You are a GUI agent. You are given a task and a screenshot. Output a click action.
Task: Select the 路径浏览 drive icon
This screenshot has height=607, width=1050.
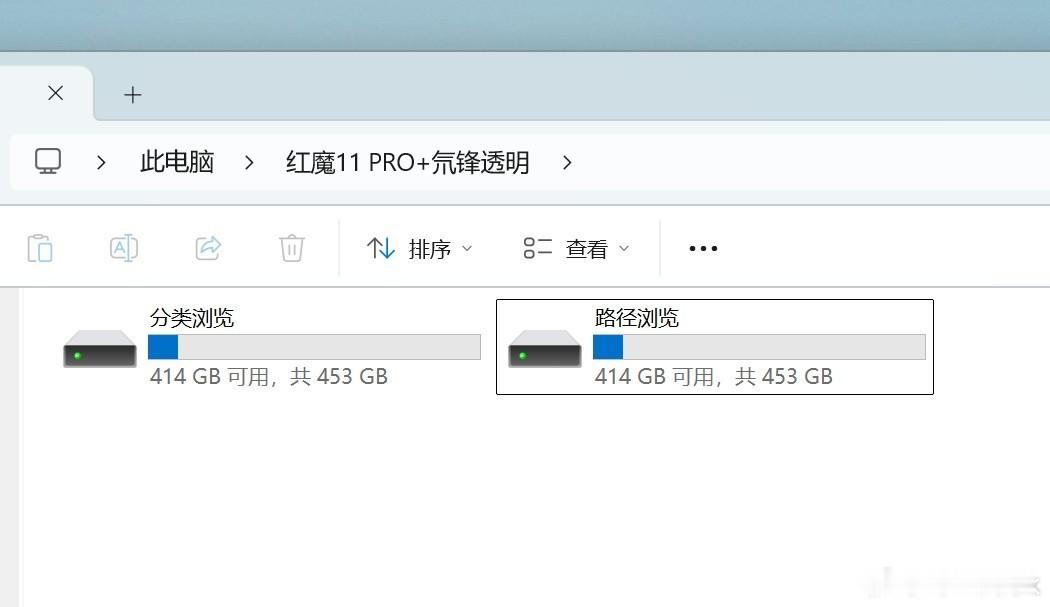[x=544, y=348]
